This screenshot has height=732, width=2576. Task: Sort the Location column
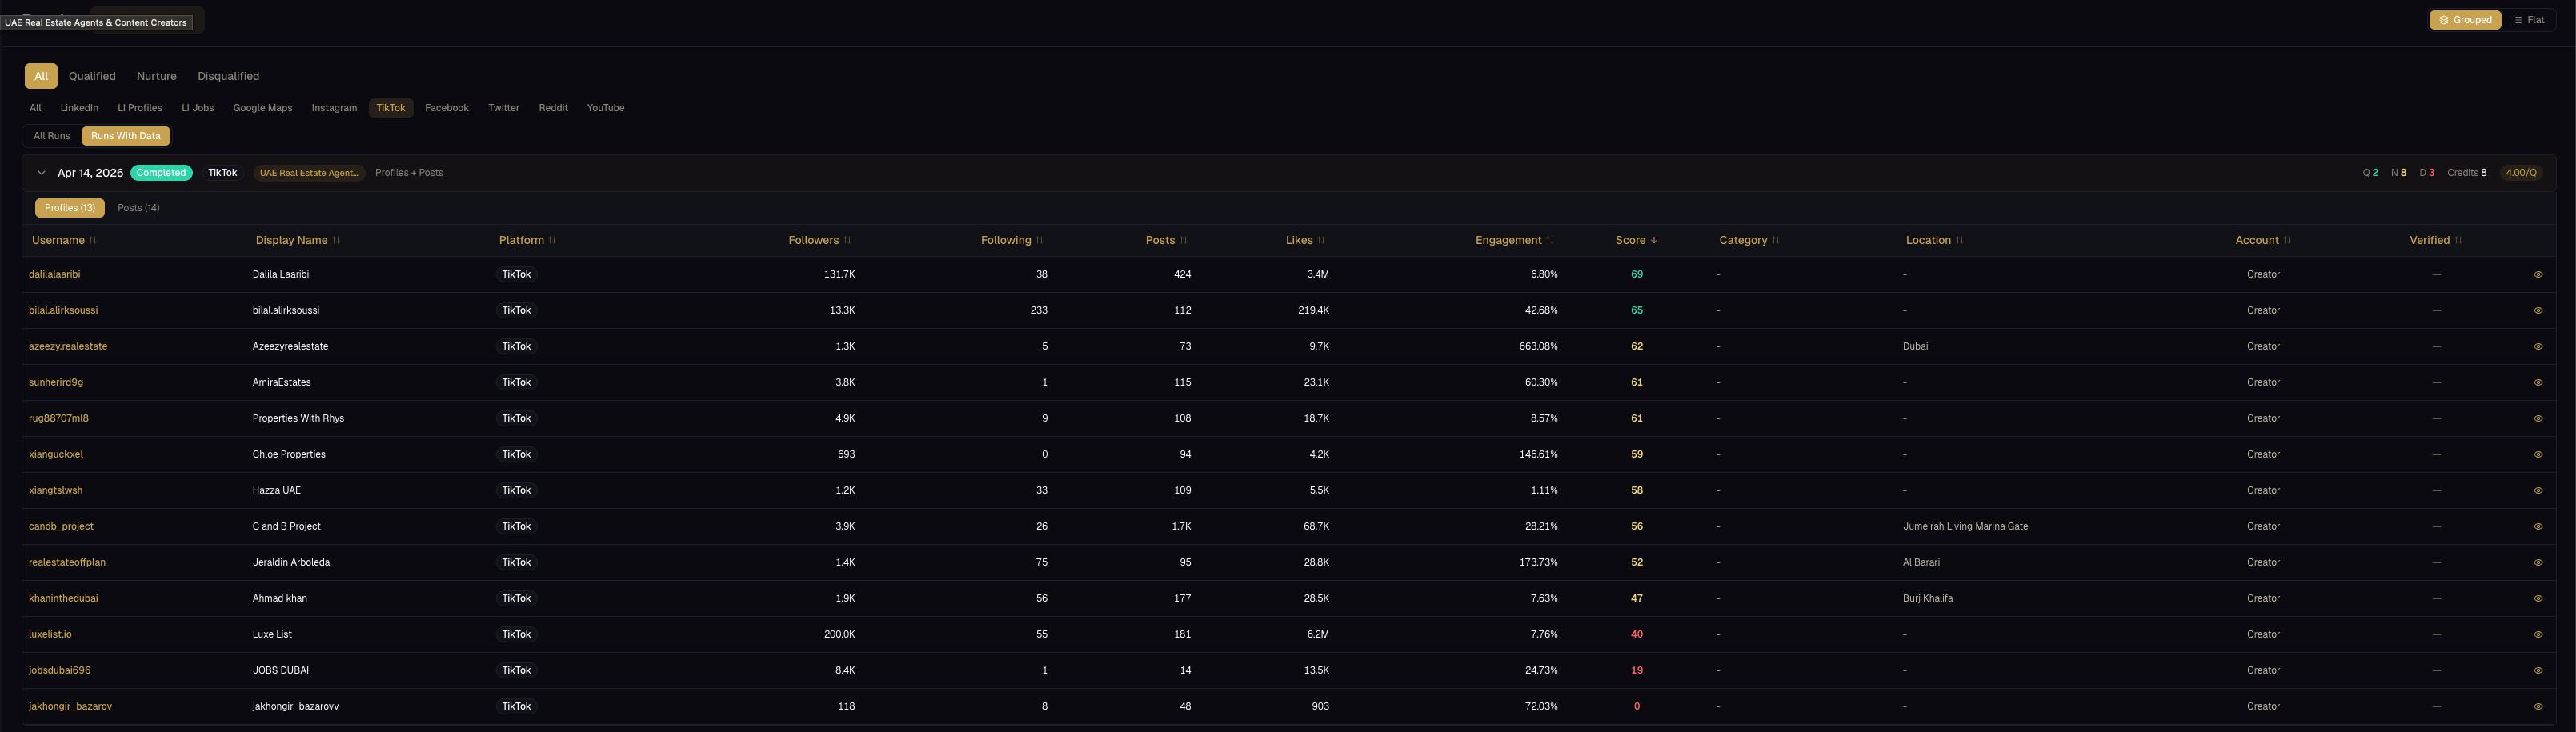(x=1959, y=240)
